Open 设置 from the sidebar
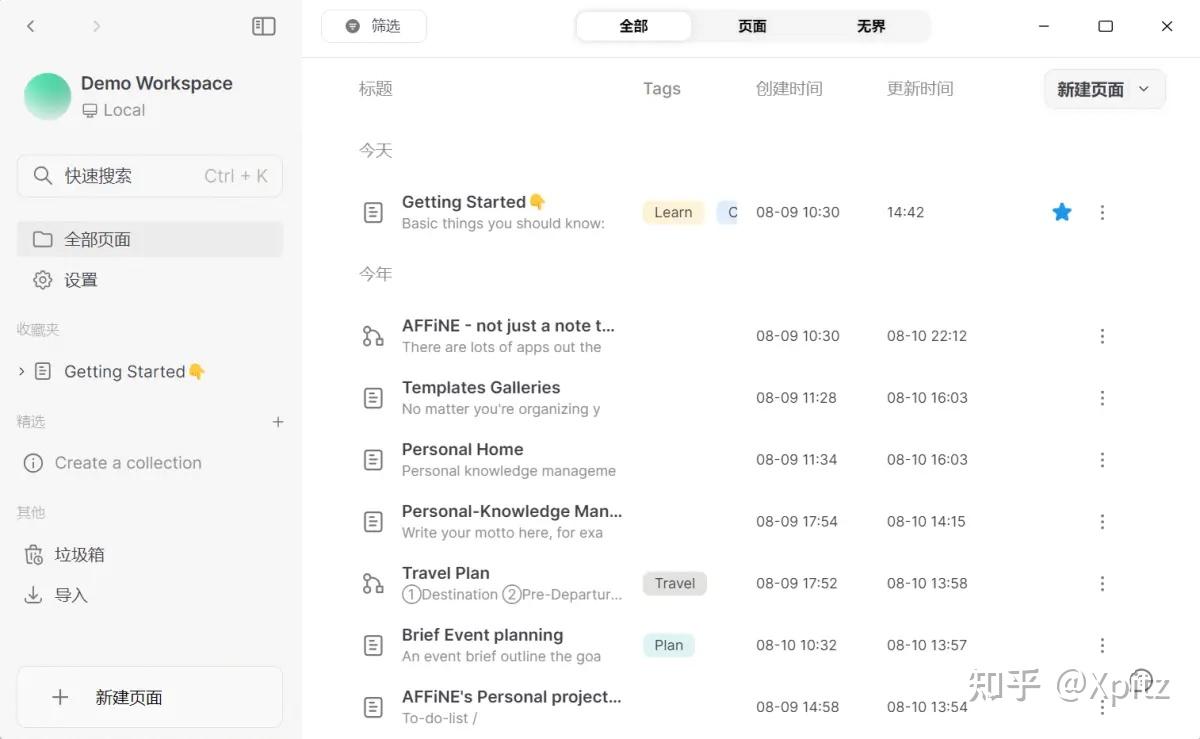Viewport: 1200px width, 739px height. click(80, 280)
